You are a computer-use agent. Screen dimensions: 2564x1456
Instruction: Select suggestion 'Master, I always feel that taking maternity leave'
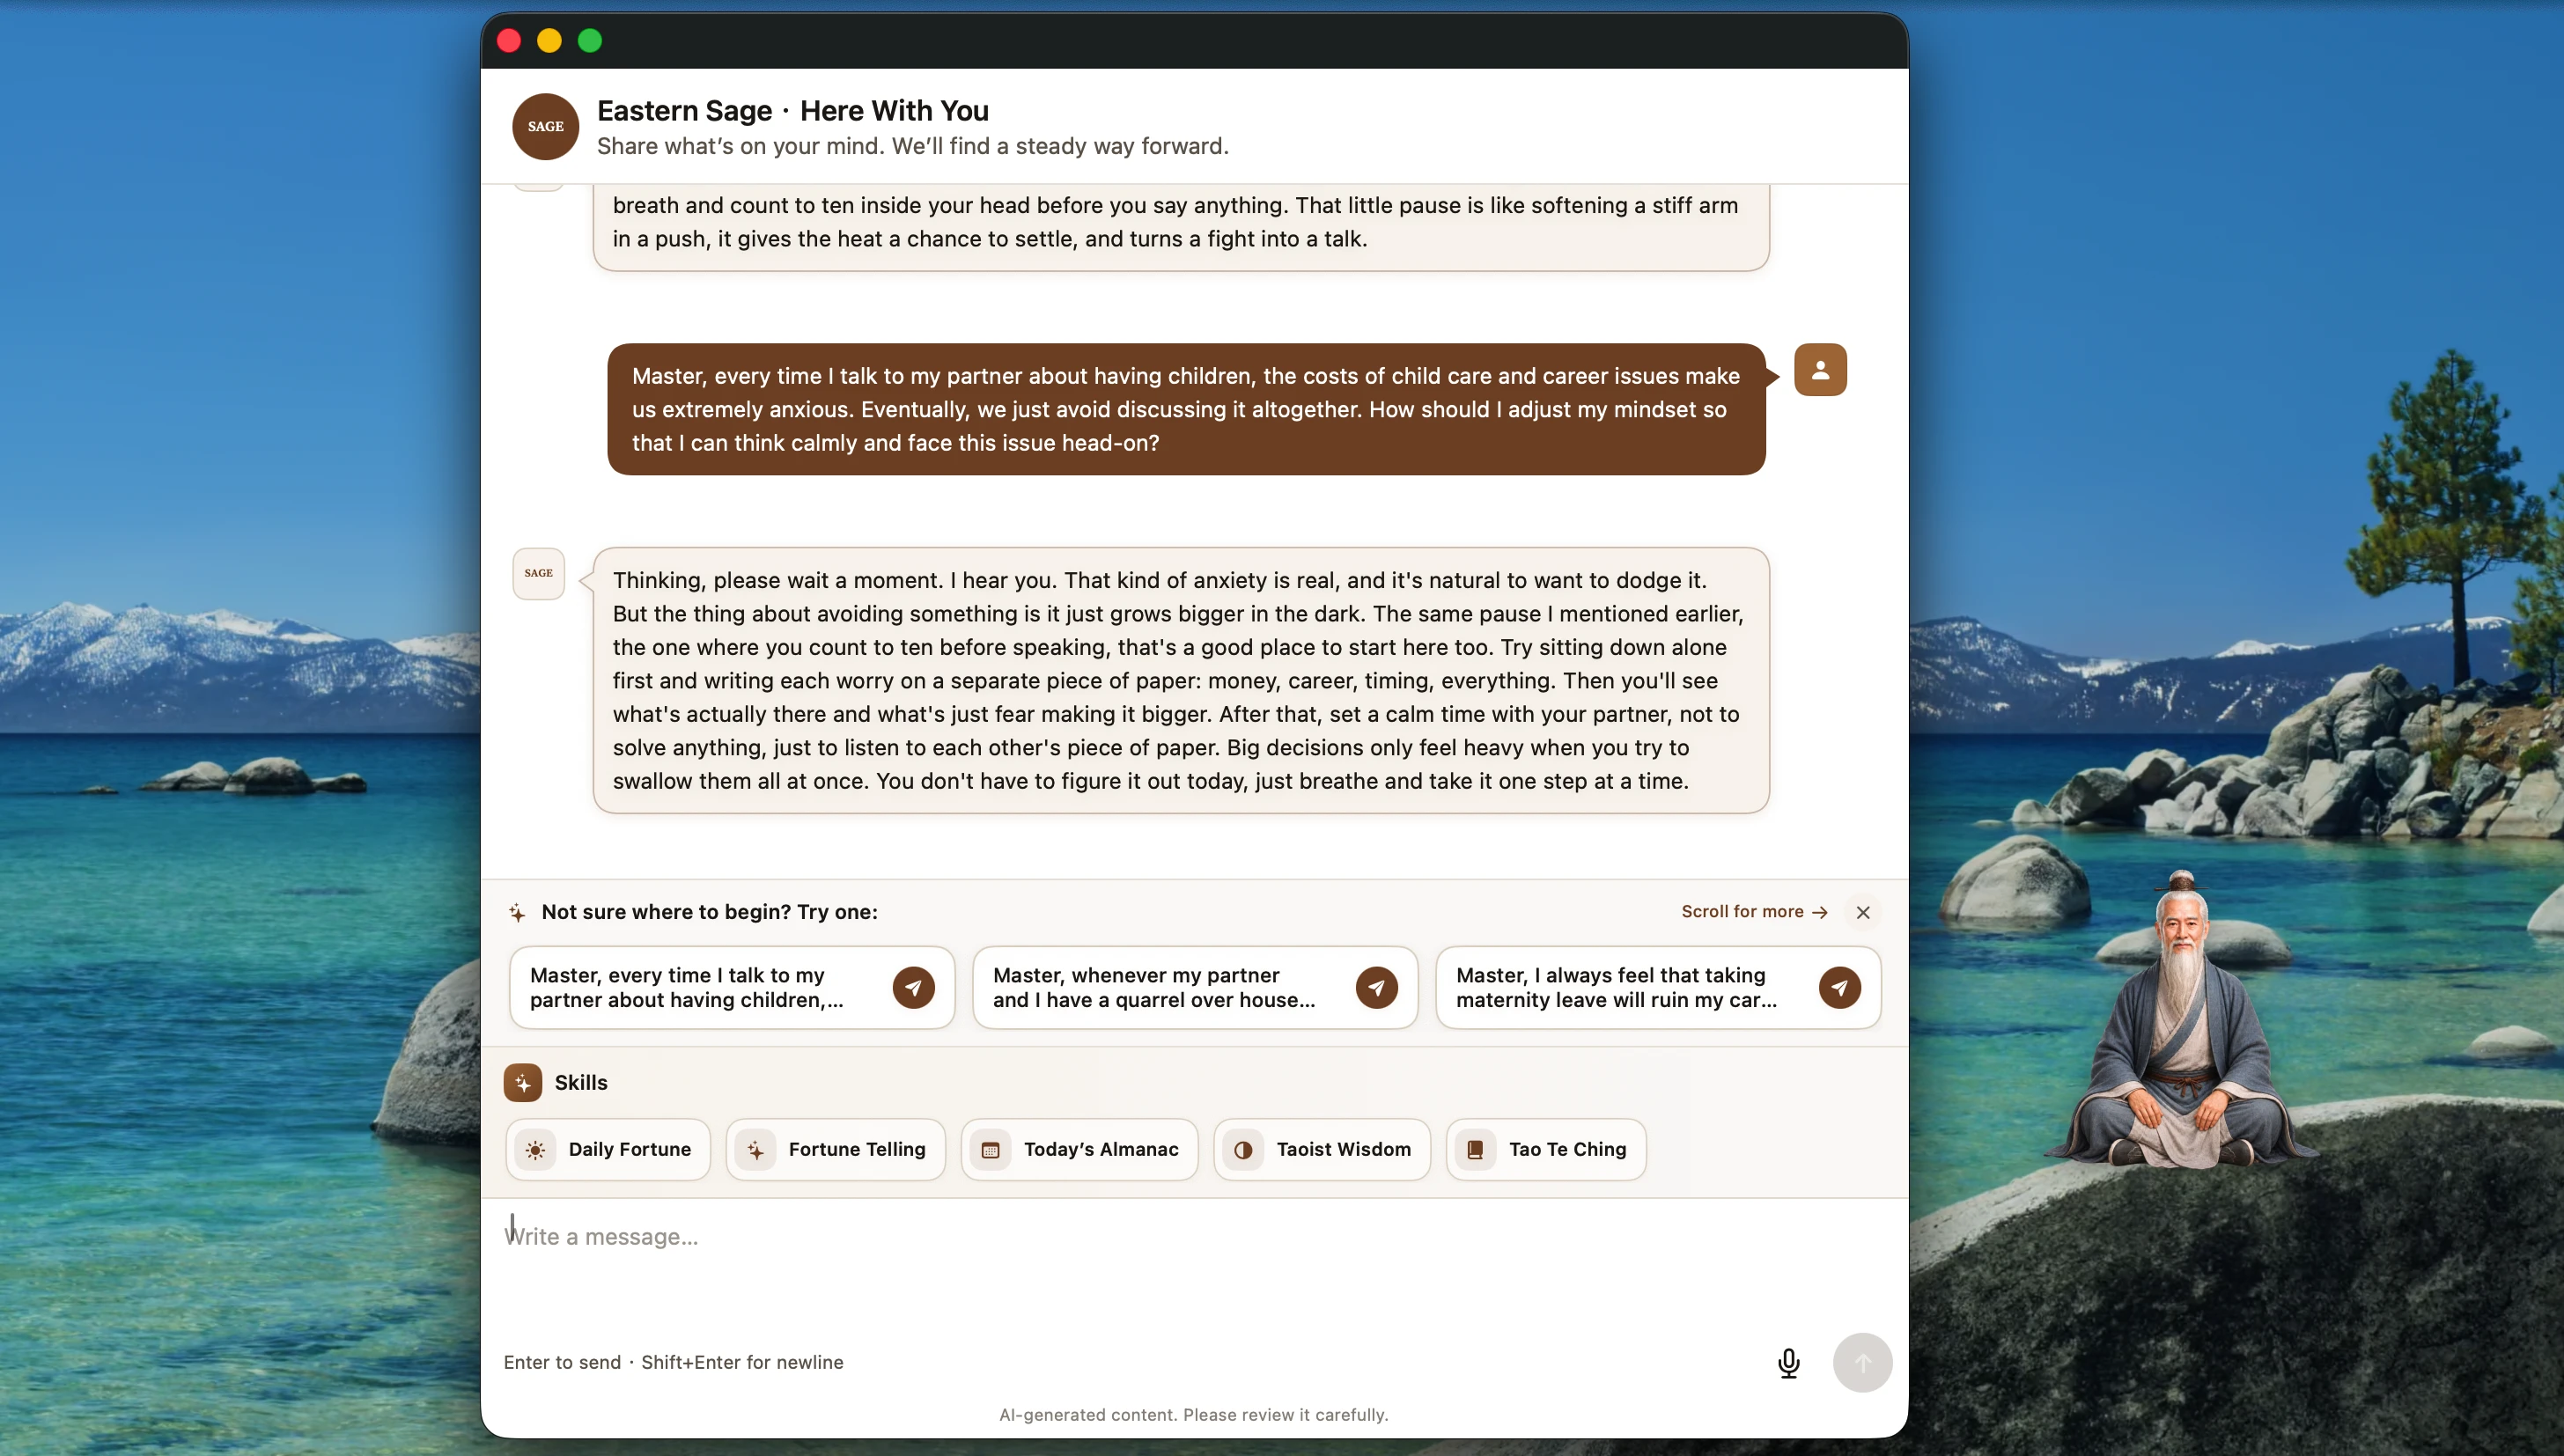pyautogui.click(x=1658, y=987)
